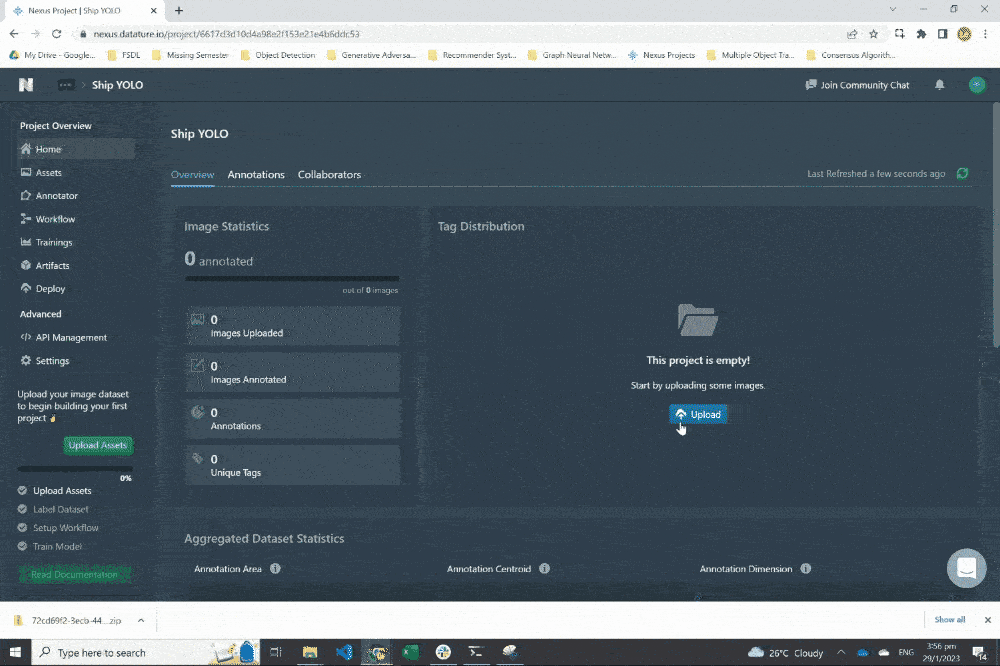The height and width of the screenshot is (666, 1000).
Task: Open the breadcrumb ellipsis menu
Action: 66,85
